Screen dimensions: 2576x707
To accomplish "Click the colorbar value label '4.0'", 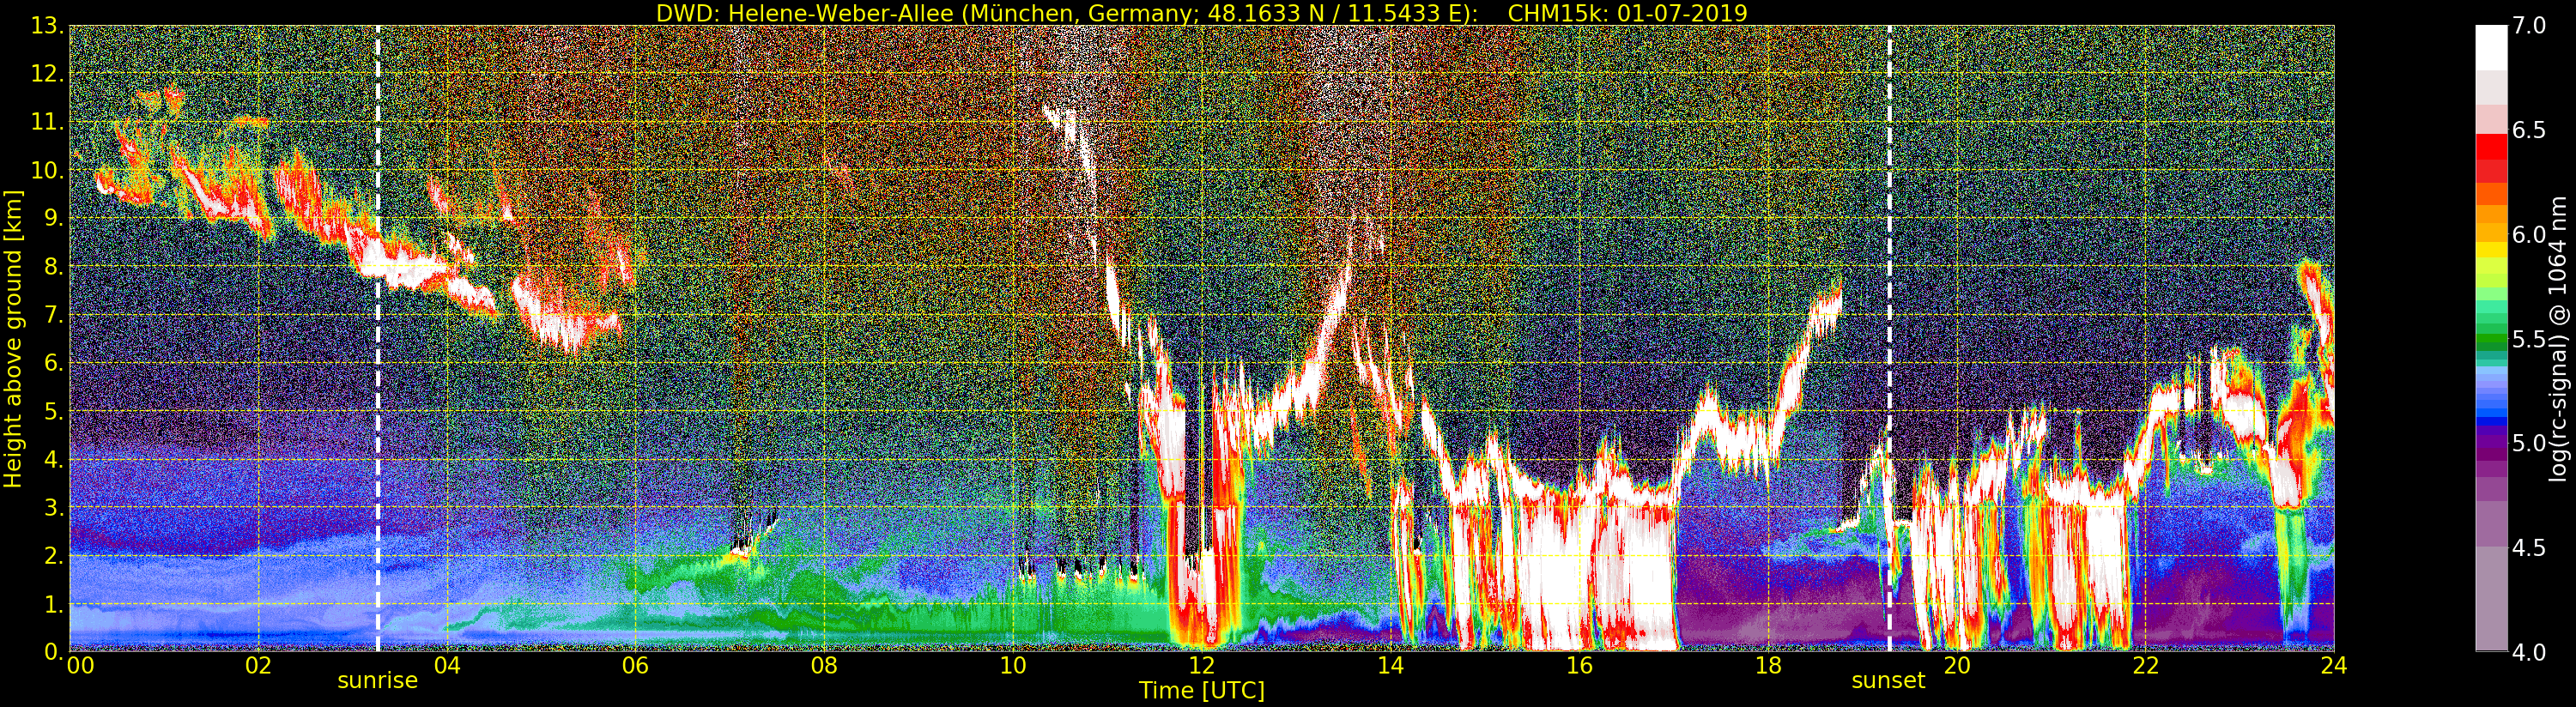I will (2530, 652).
